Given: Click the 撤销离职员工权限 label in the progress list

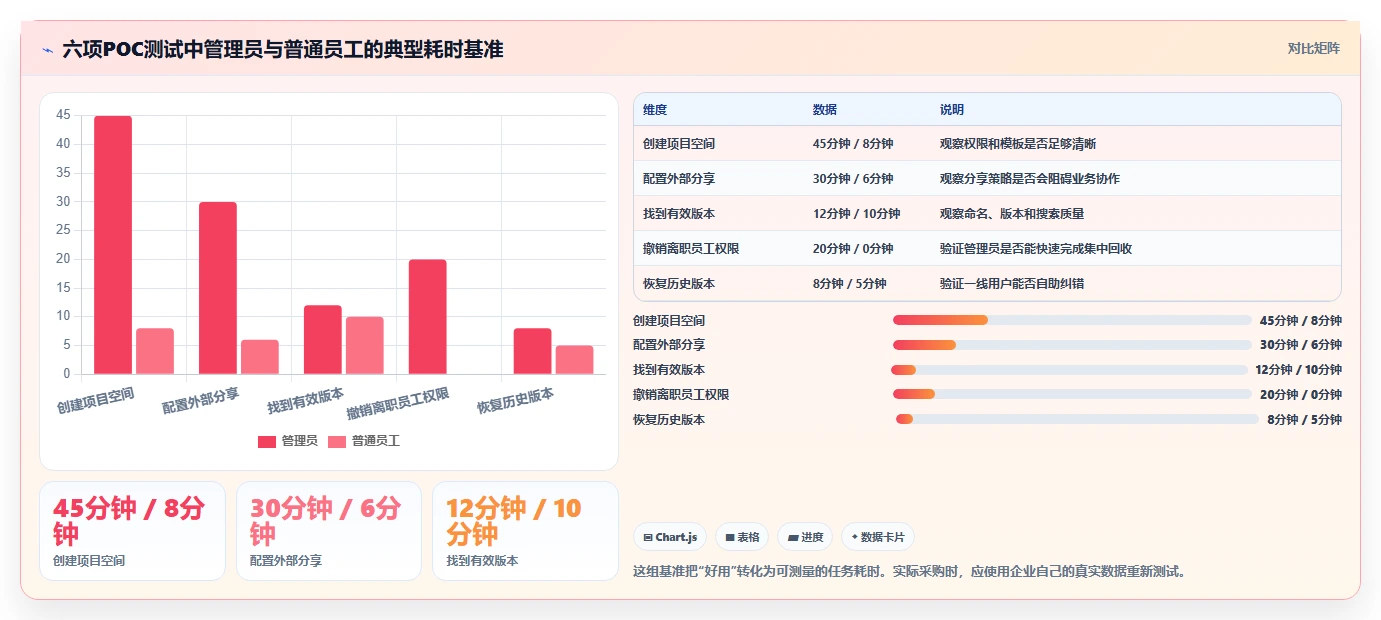Looking at the screenshot, I should [681, 395].
